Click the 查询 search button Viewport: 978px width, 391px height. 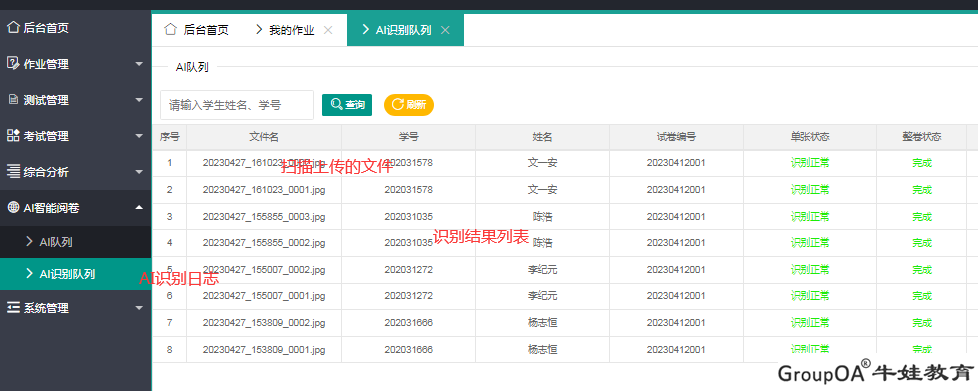point(347,105)
